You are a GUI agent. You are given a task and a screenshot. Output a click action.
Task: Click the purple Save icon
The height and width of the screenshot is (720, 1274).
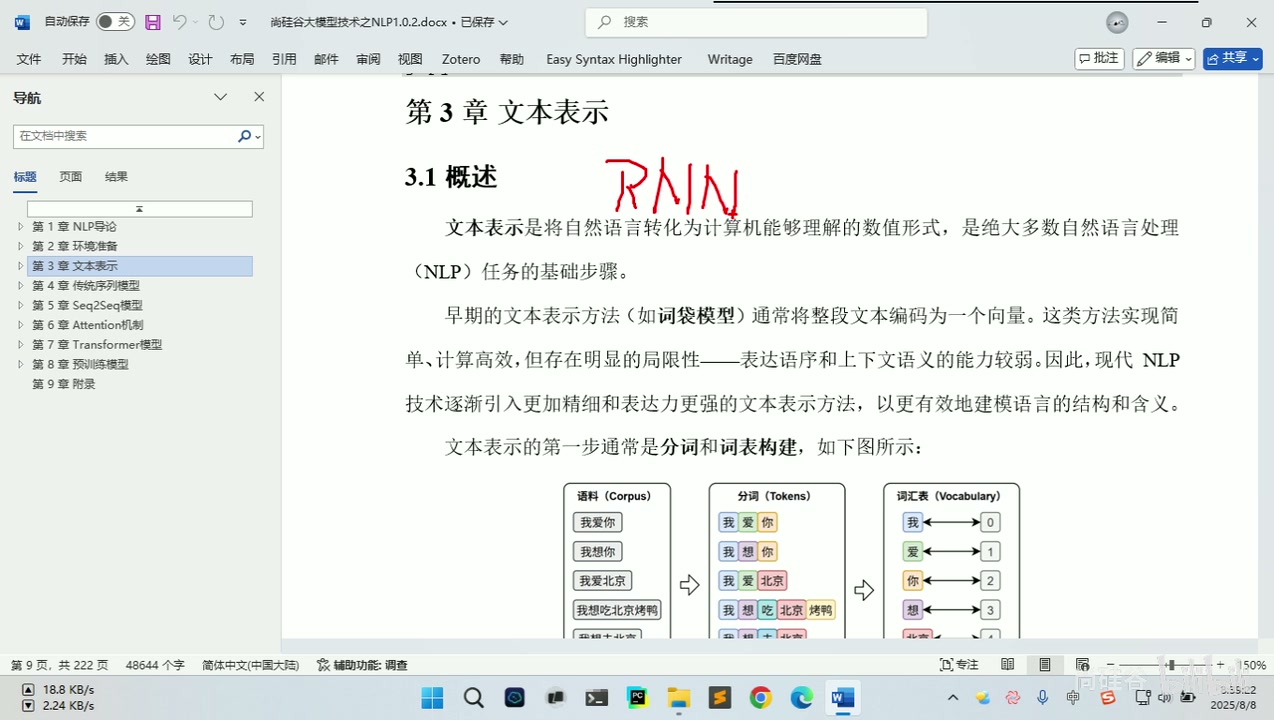153,22
